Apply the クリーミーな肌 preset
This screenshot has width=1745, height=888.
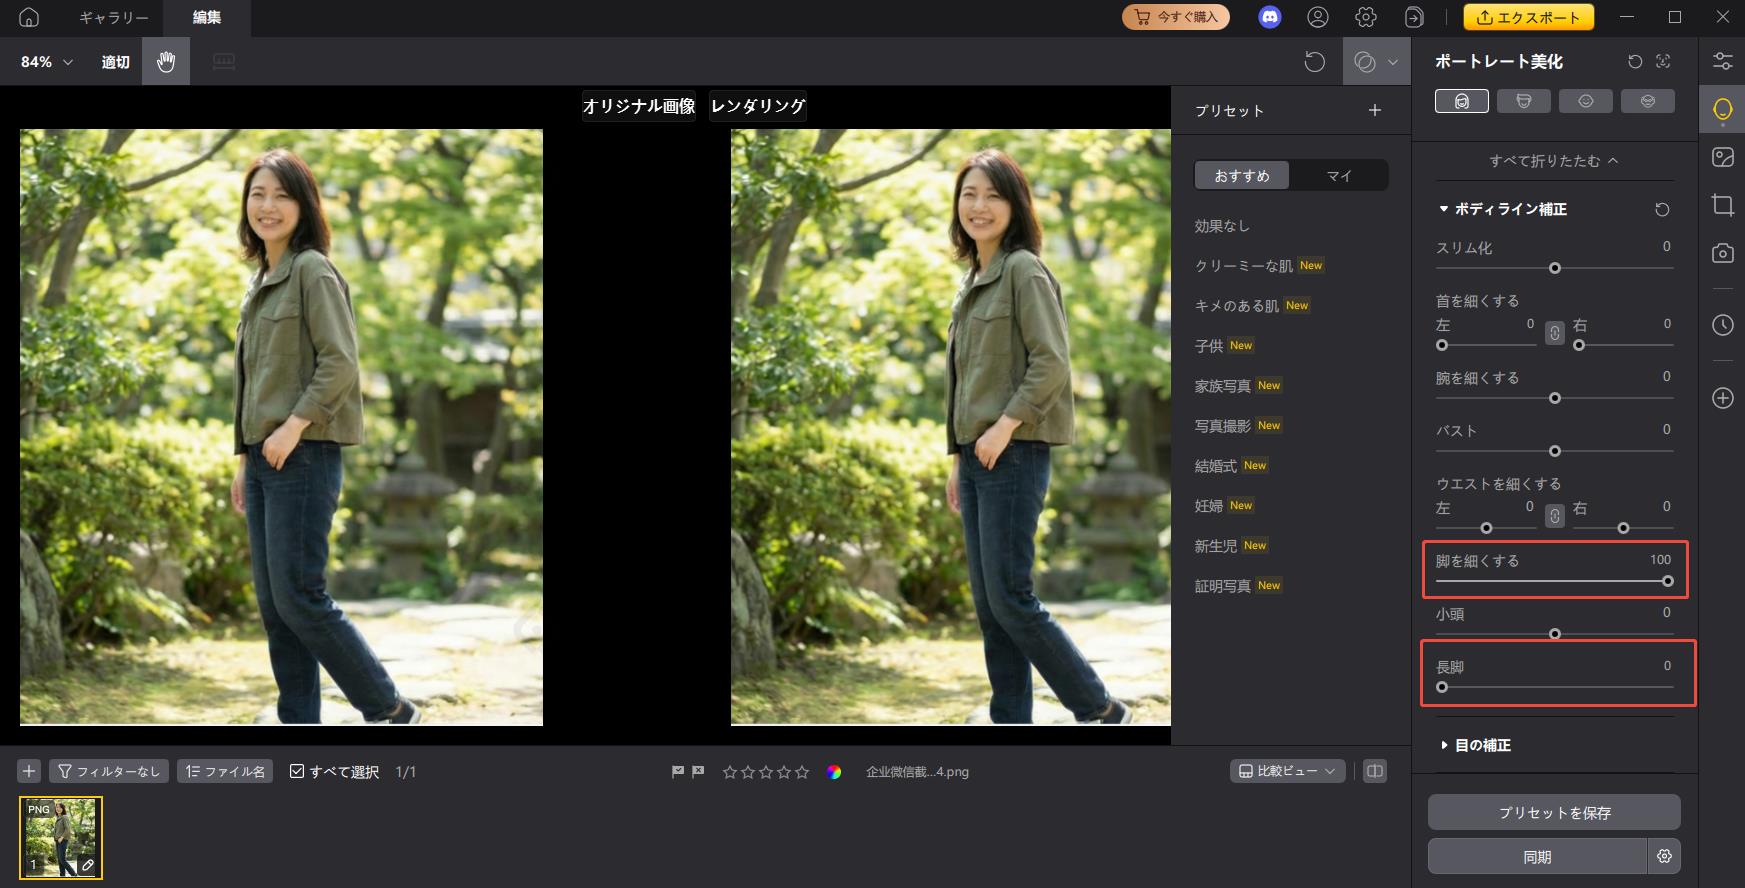[1245, 265]
